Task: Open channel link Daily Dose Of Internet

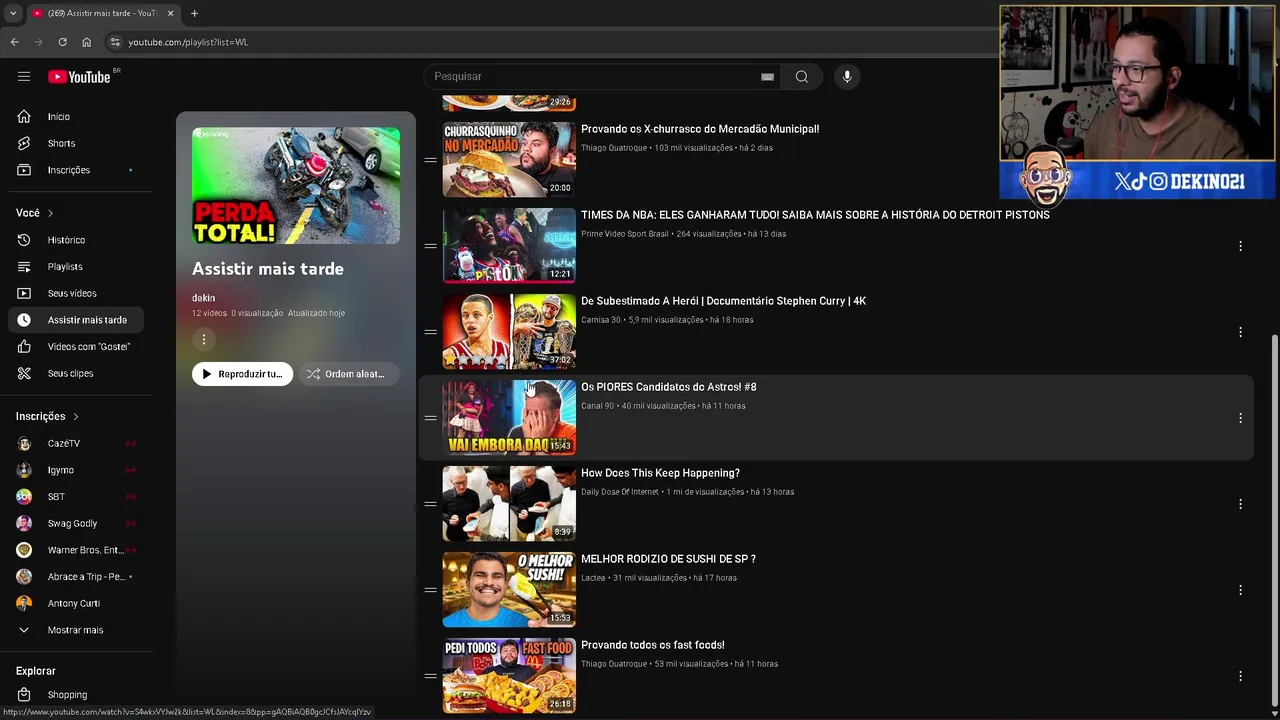Action: coord(620,492)
